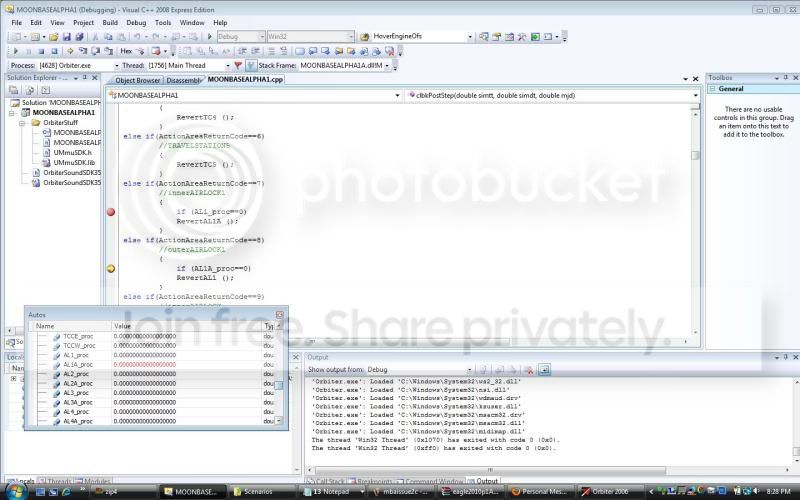Open the Debug menu
This screenshot has height=500, width=800.
point(136,22)
